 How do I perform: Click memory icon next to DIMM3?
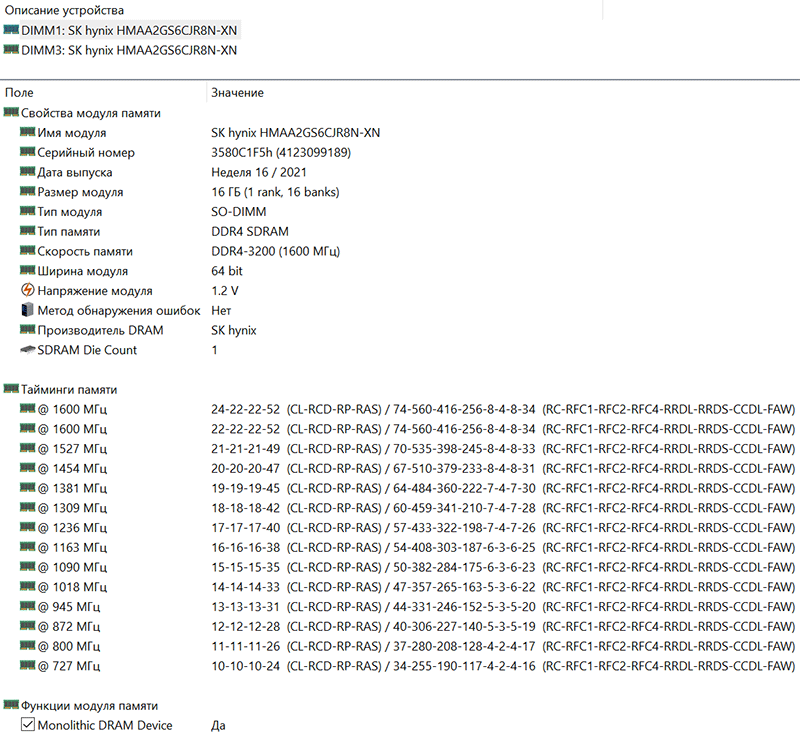11,50
